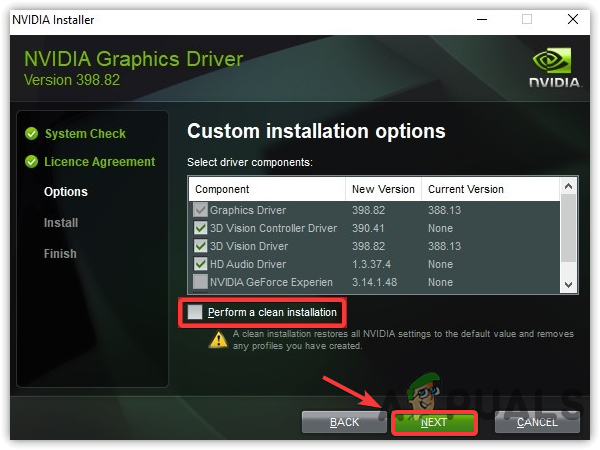
Task: Click the Current Version column header
Action: pos(491,189)
